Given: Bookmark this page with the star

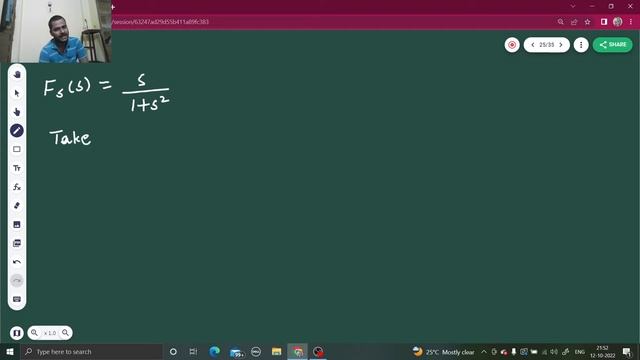Looking at the screenshot, I should (x=587, y=22).
